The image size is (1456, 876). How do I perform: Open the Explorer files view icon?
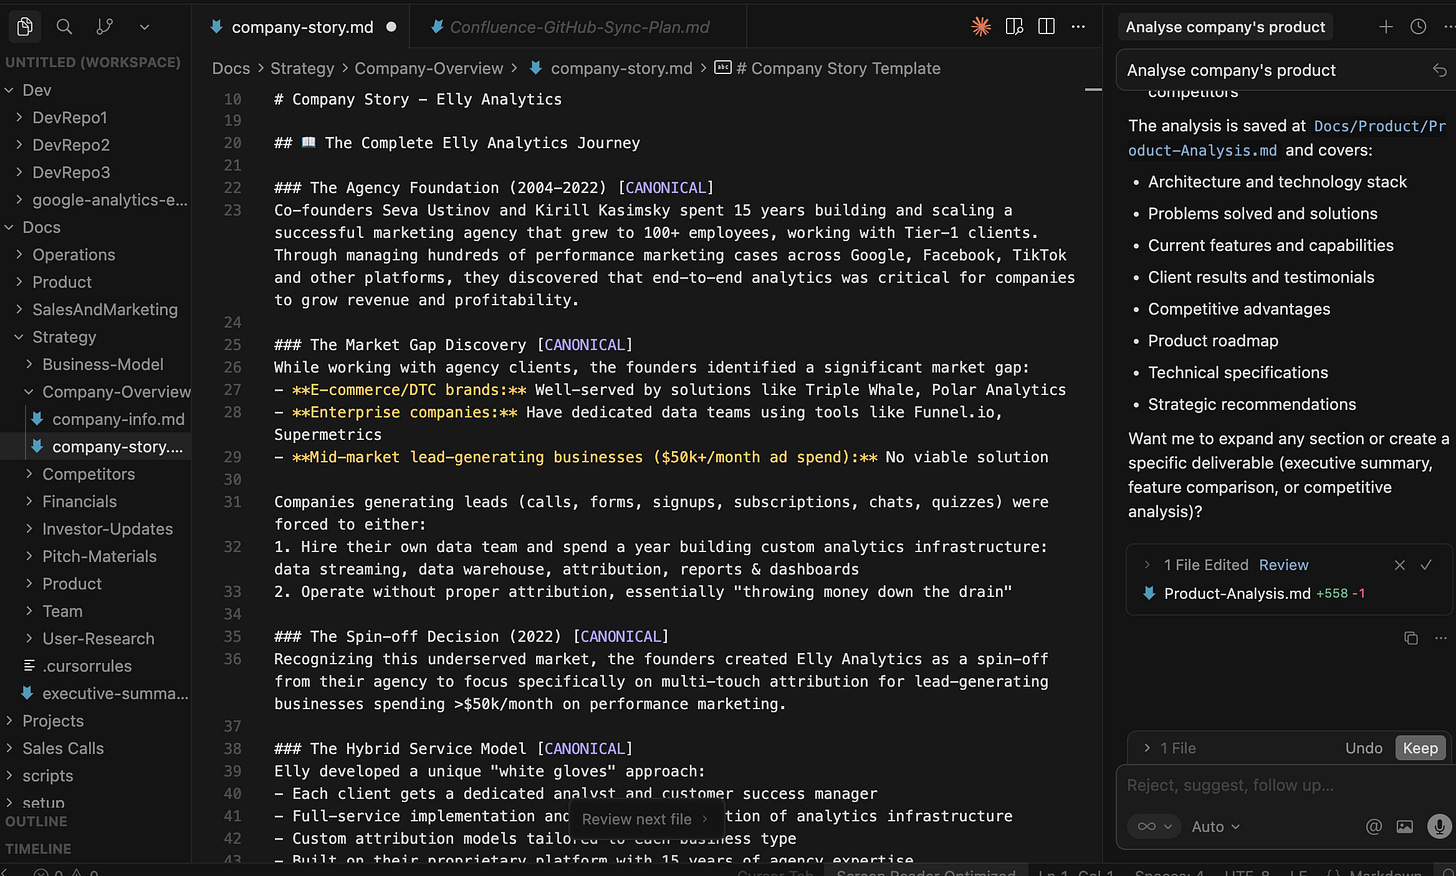[25, 27]
